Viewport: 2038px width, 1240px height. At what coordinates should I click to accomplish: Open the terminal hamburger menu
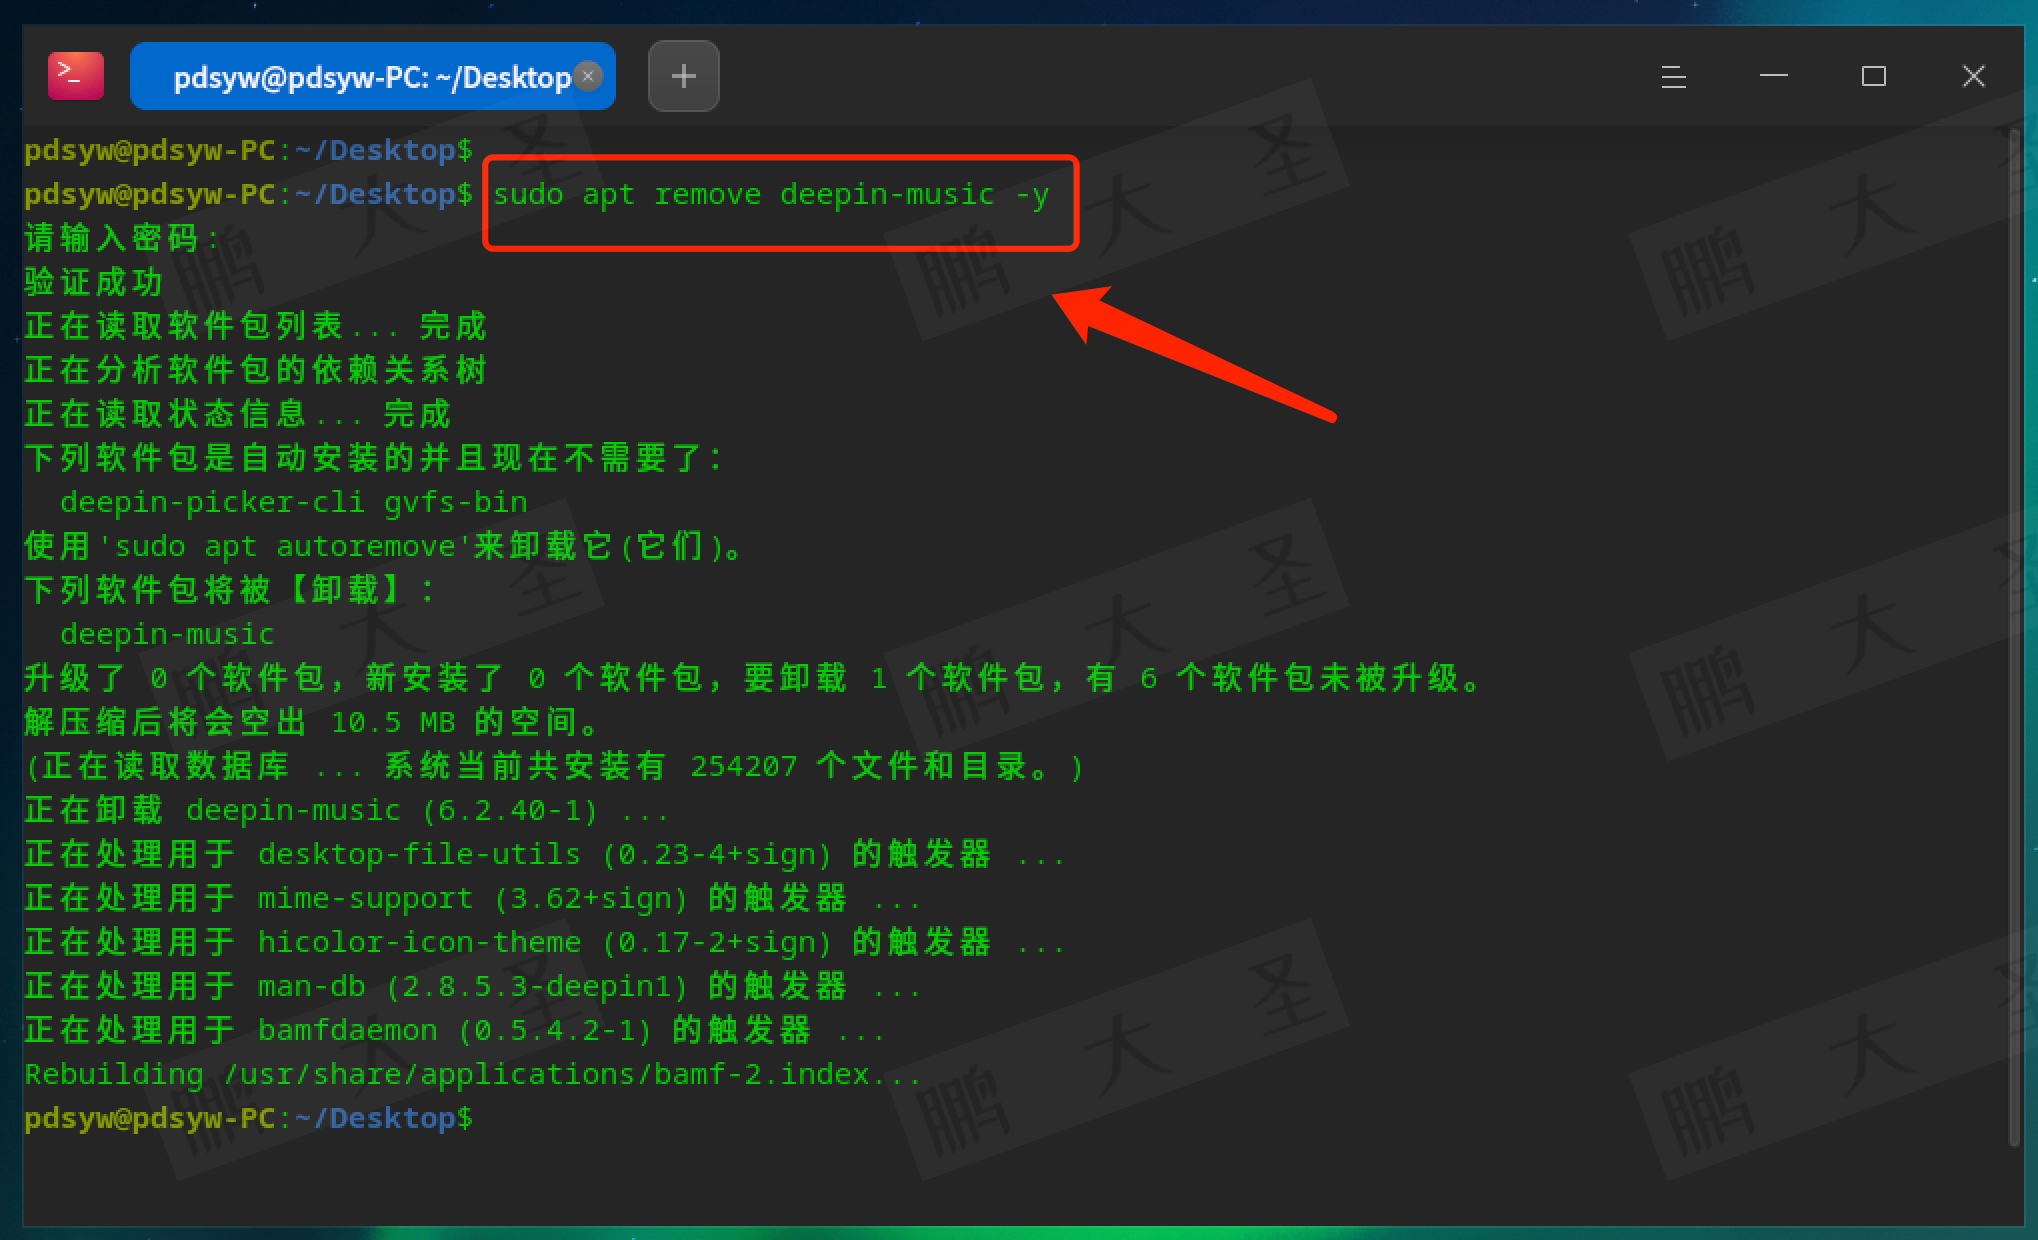point(1673,77)
